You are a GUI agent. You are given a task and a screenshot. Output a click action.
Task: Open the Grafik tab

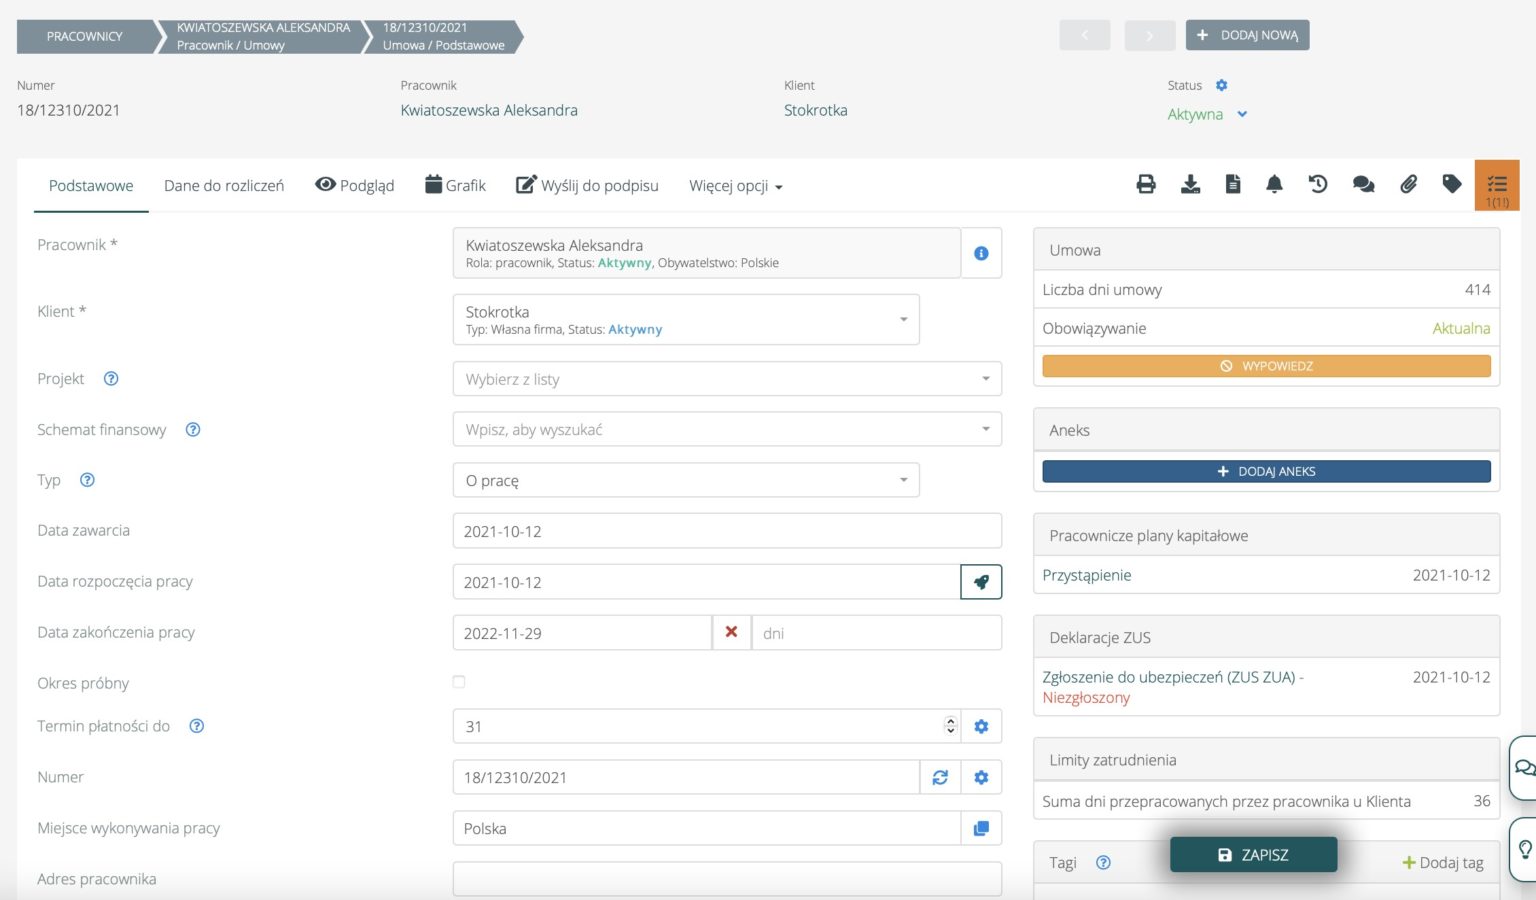coord(455,186)
